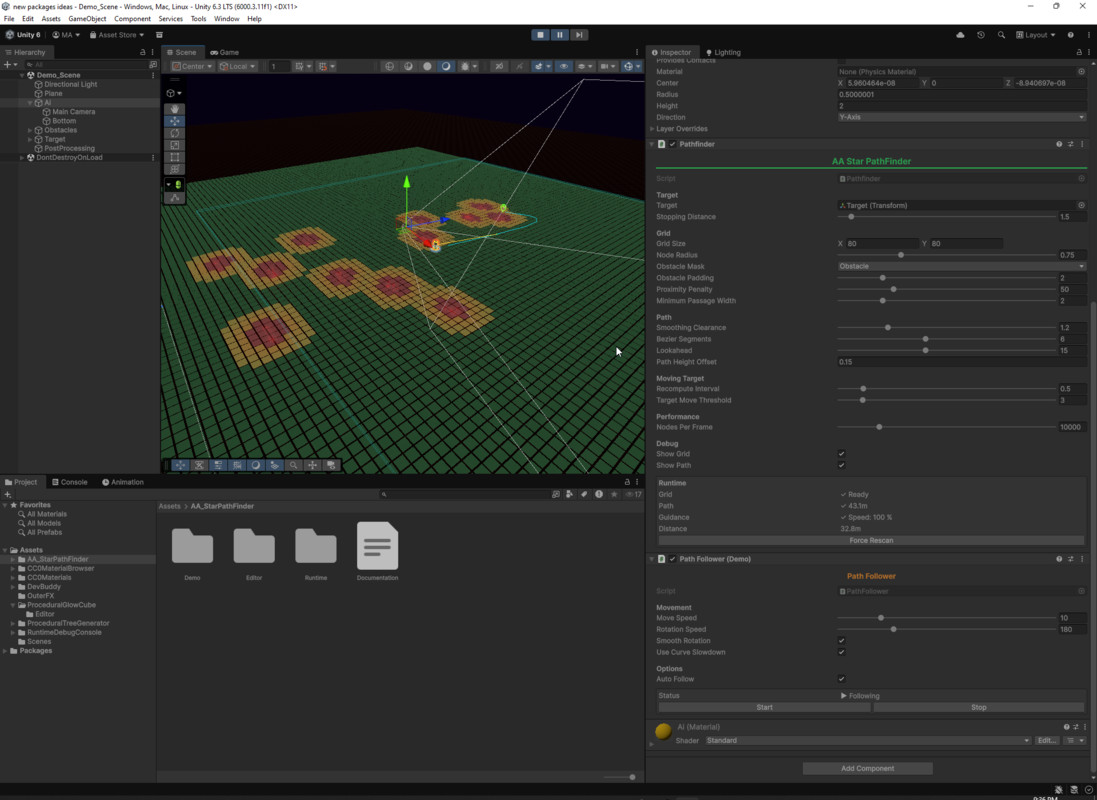This screenshot has width=1097, height=800.
Task: Open the Direction Y-Axis dropdown
Action: tap(961, 118)
